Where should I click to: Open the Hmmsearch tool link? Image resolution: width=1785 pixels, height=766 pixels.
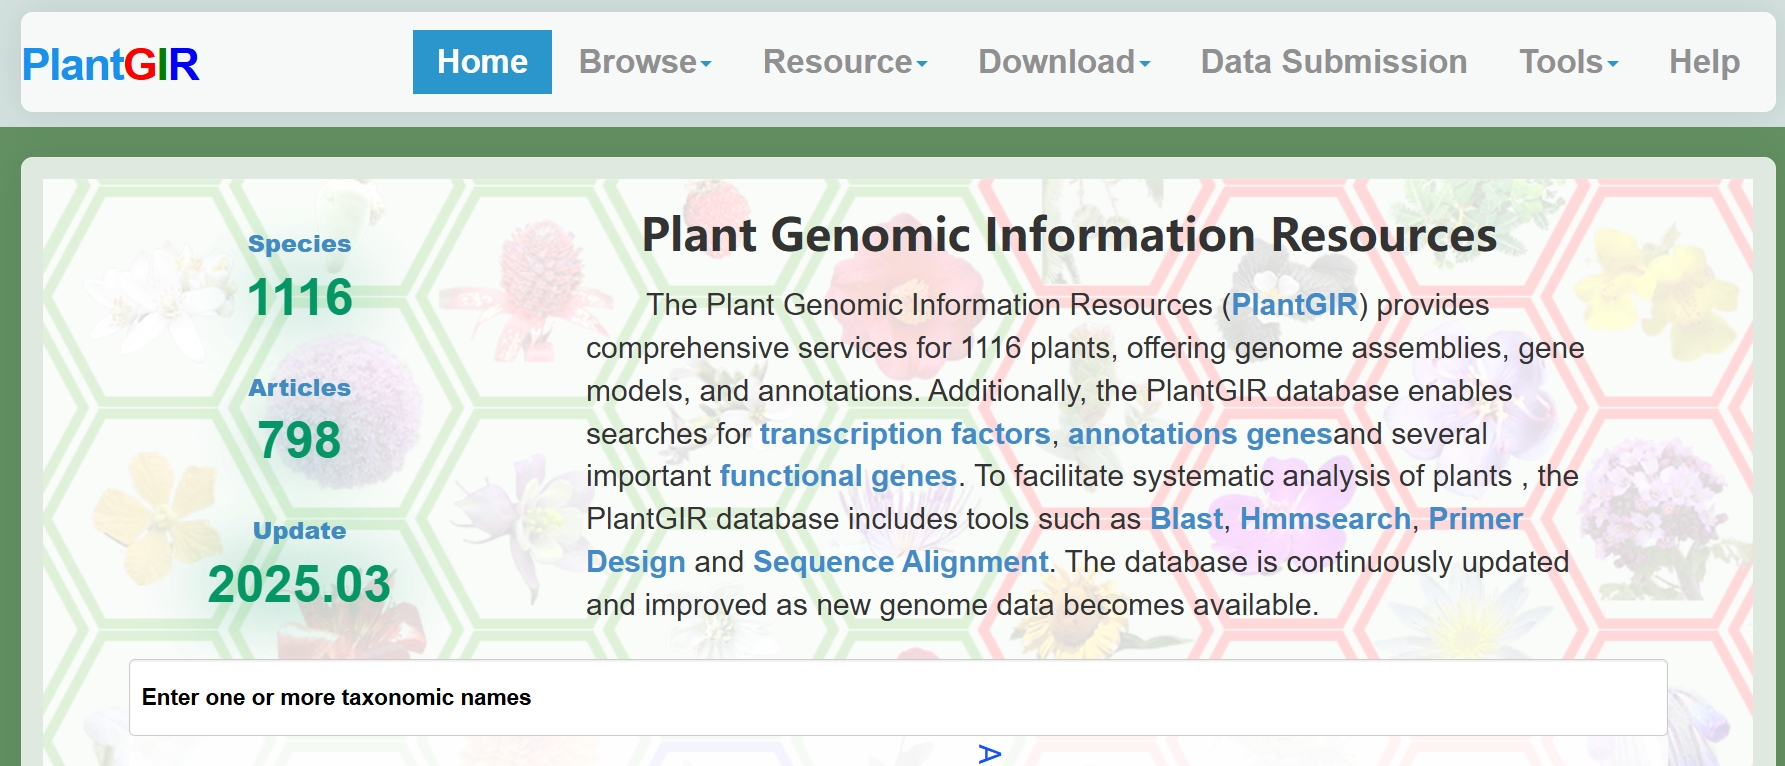[1325, 519]
